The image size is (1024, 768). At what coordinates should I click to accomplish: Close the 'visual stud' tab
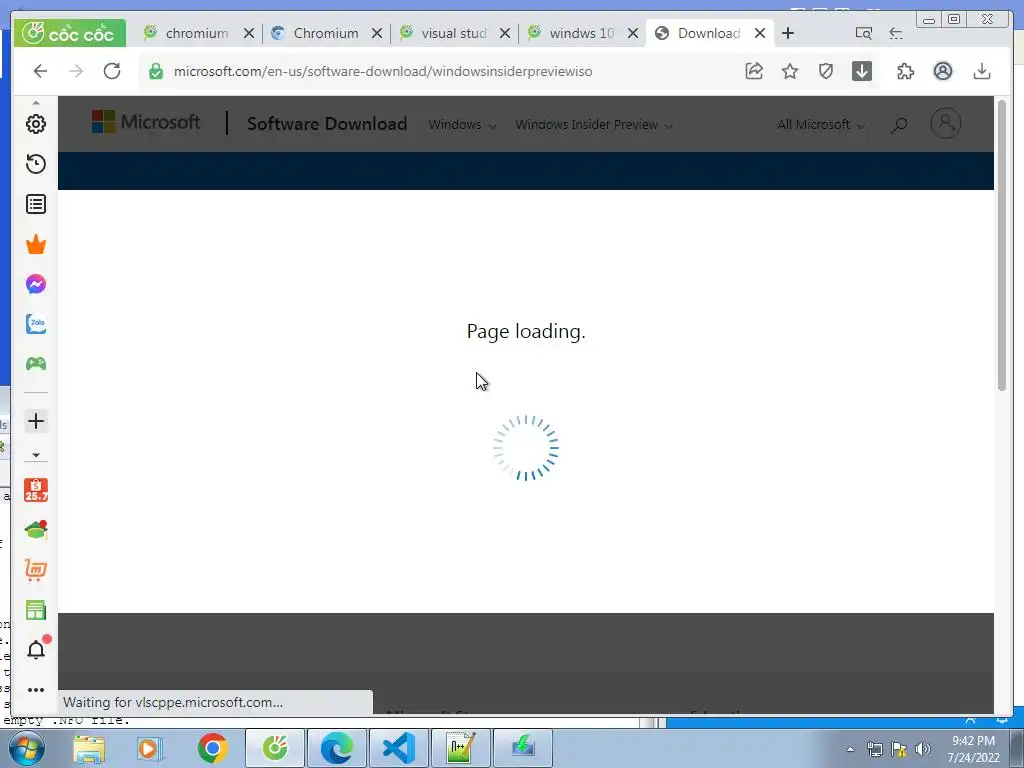[505, 33]
